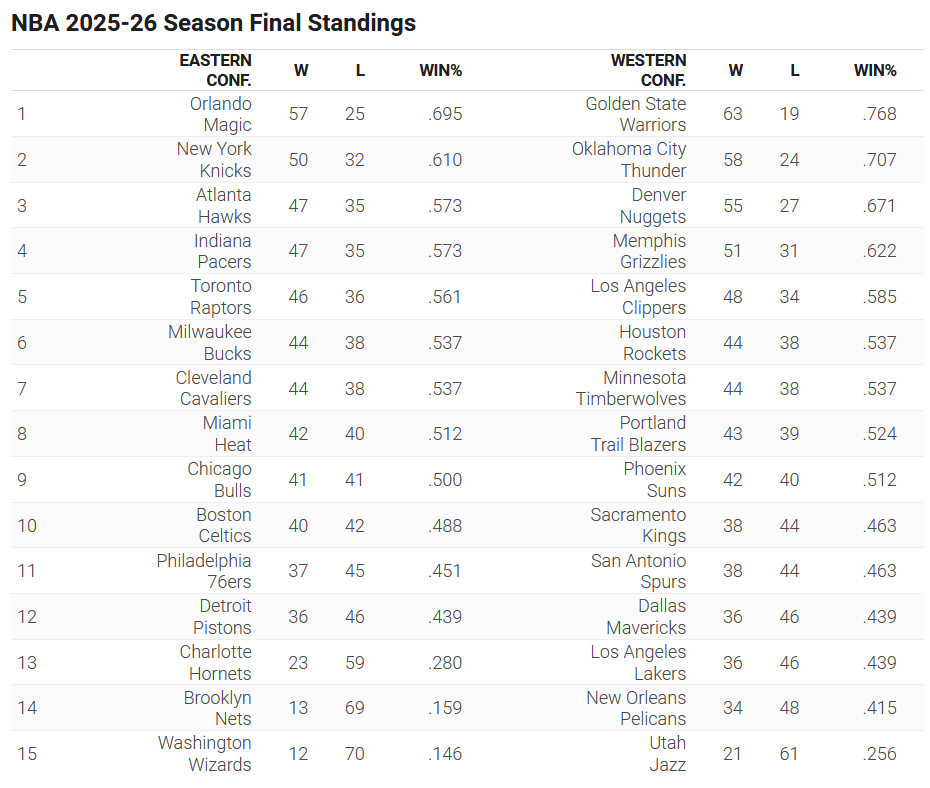Click the NBA 2025-26 Season Final Standings title

pyautogui.click(x=213, y=23)
